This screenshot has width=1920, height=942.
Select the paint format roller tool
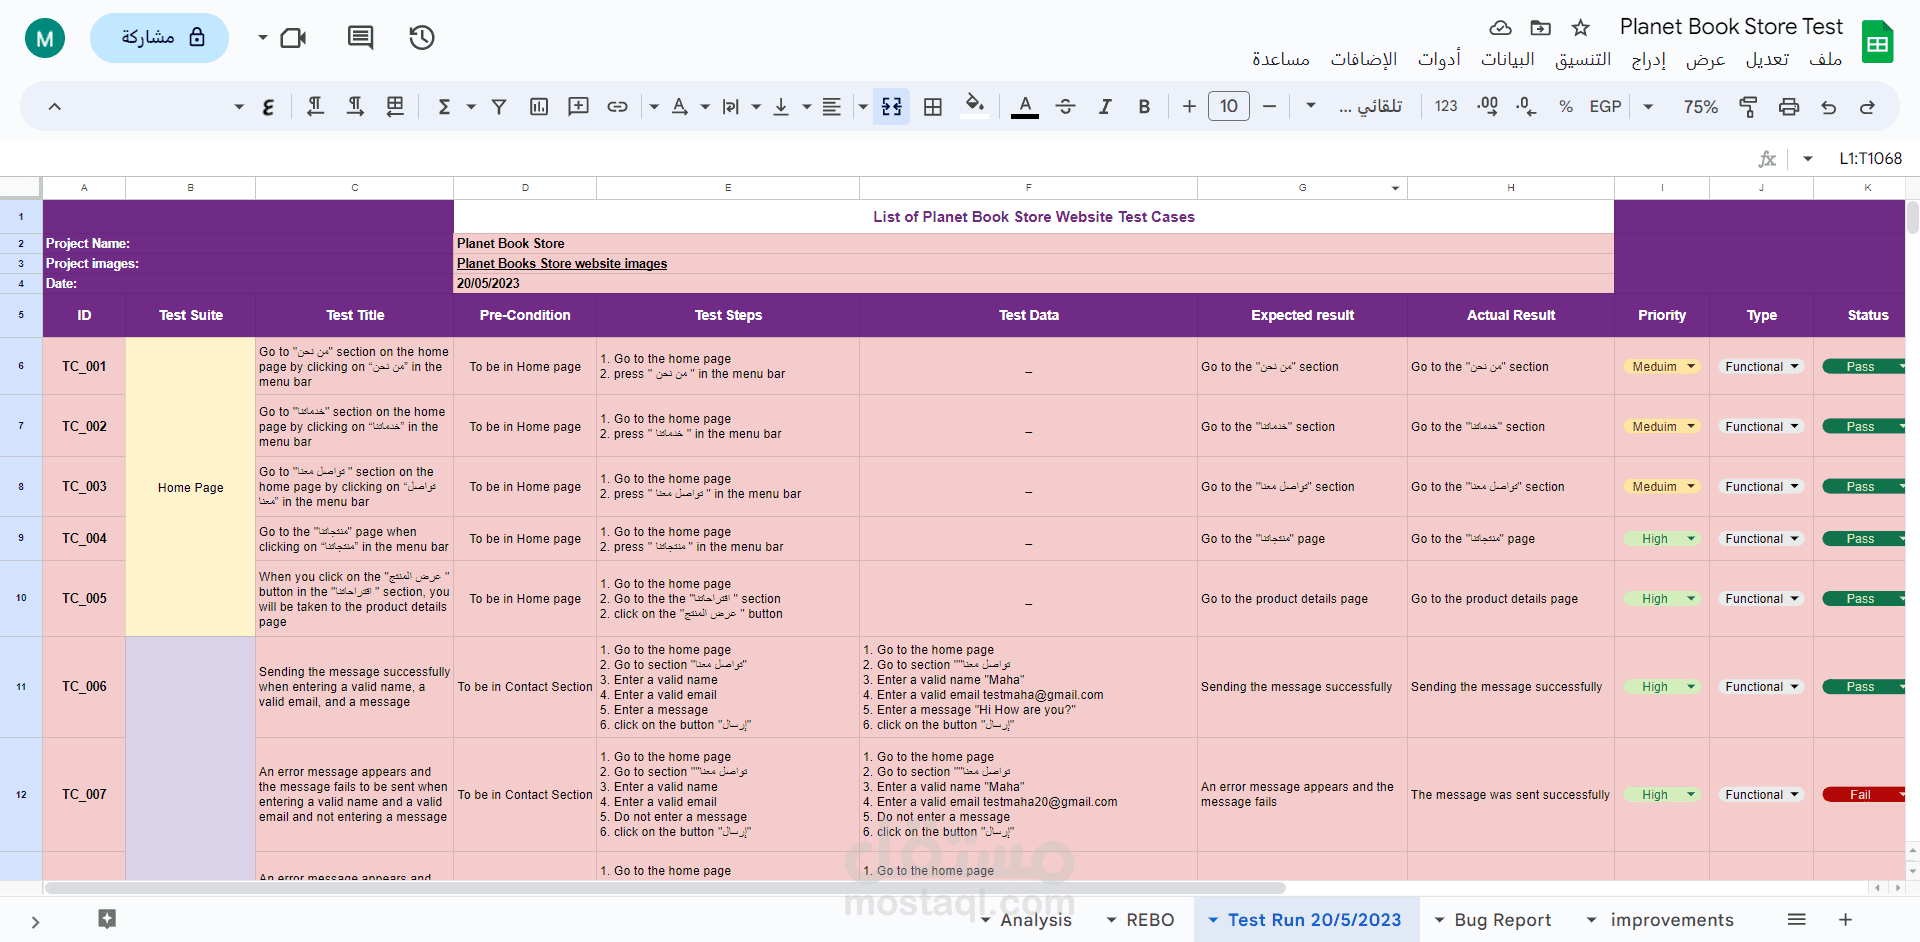point(1748,106)
